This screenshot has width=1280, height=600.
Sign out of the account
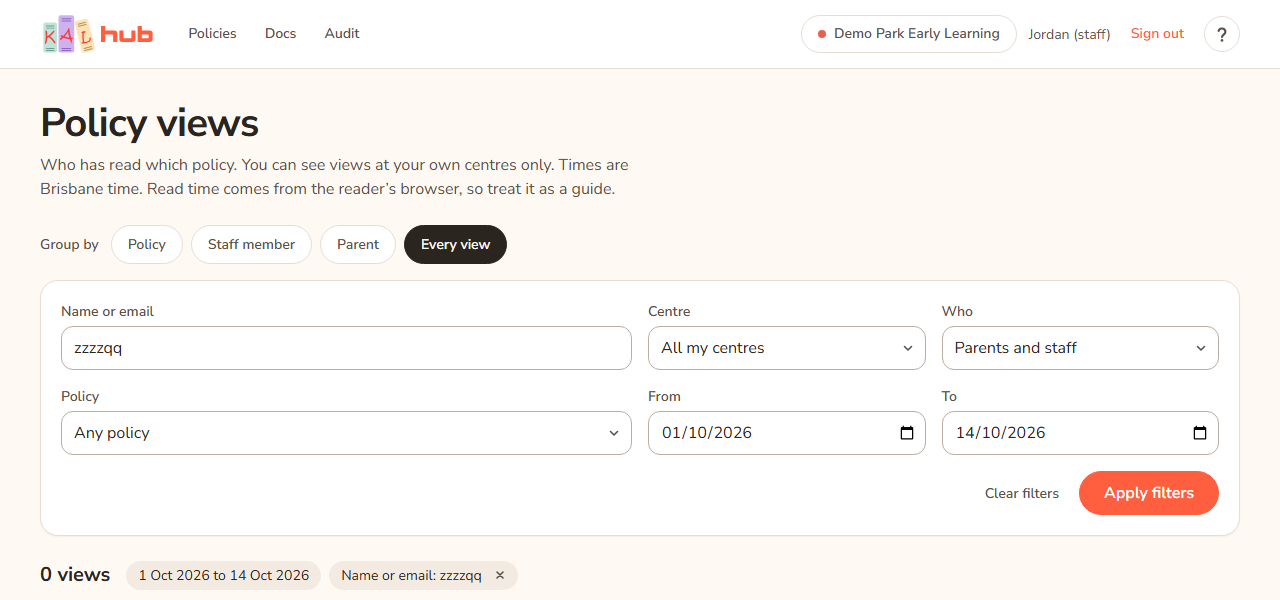click(1157, 34)
